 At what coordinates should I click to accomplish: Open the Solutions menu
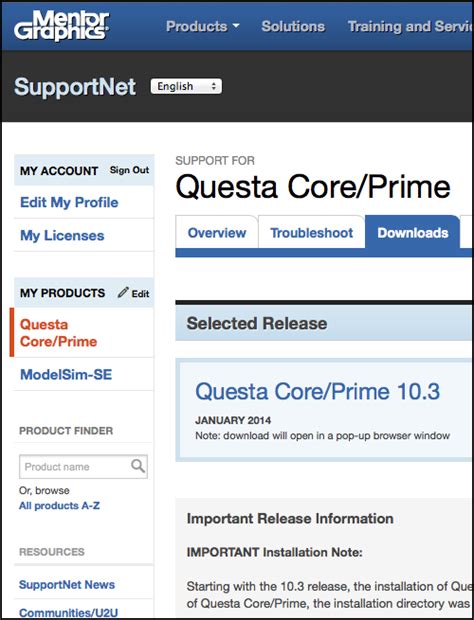(293, 26)
